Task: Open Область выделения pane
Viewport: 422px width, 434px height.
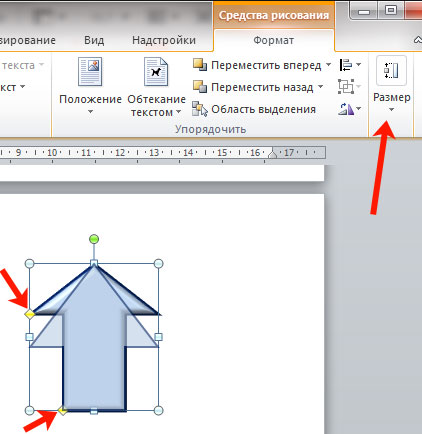Action: 254,109
